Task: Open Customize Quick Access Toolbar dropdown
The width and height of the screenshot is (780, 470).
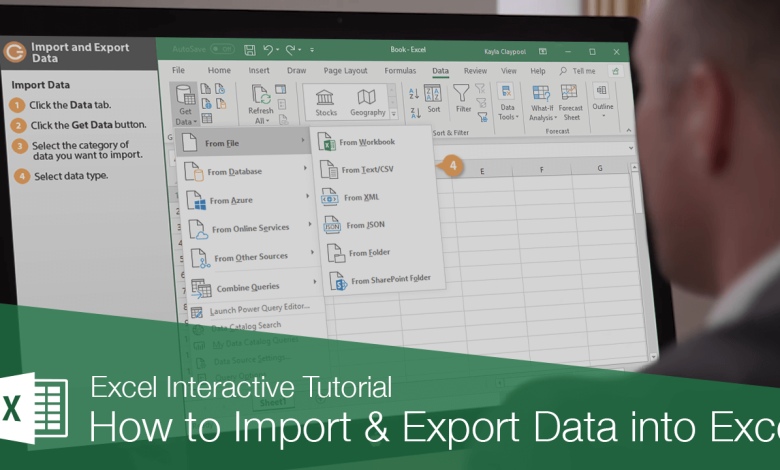Action: click(312, 50)
